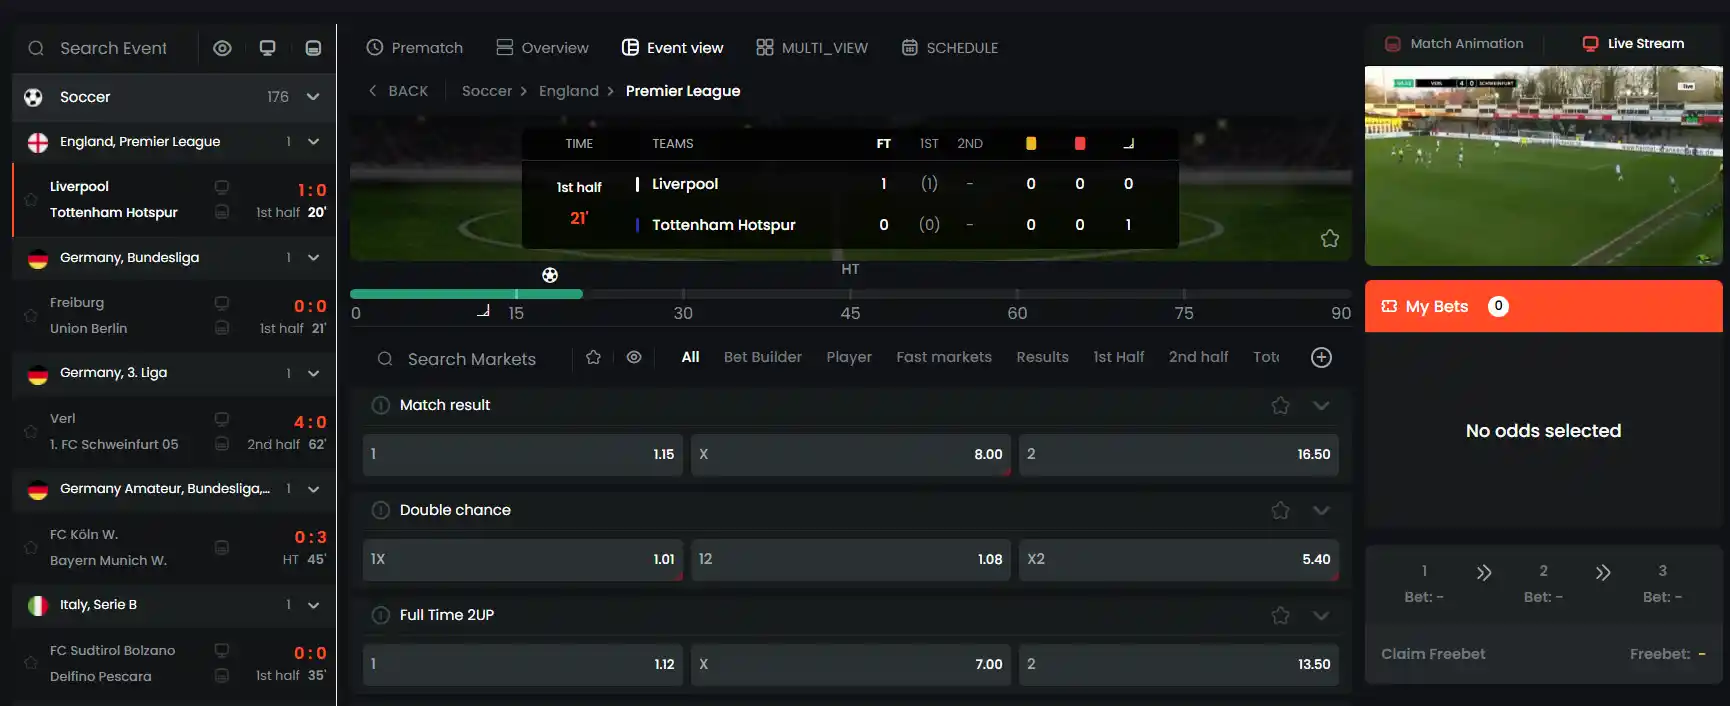Favorite the FC Sudtirol Bolzano match
Image resolution: width=1730 pixels, height=706 pixels.
[x=31, y=663]
